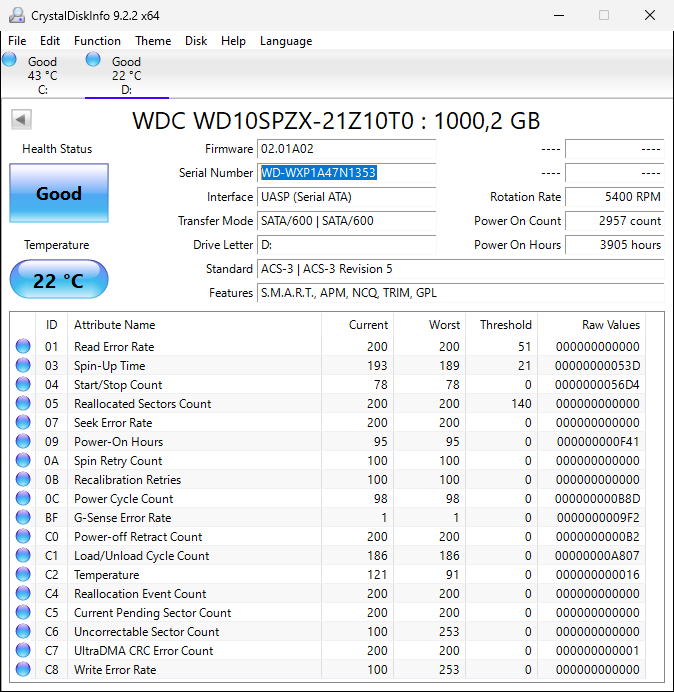Image resolution: width=674 pixels, height=692 pixels.
Task: Select the D: drive status orb
Action: click(x=93, y=60)
